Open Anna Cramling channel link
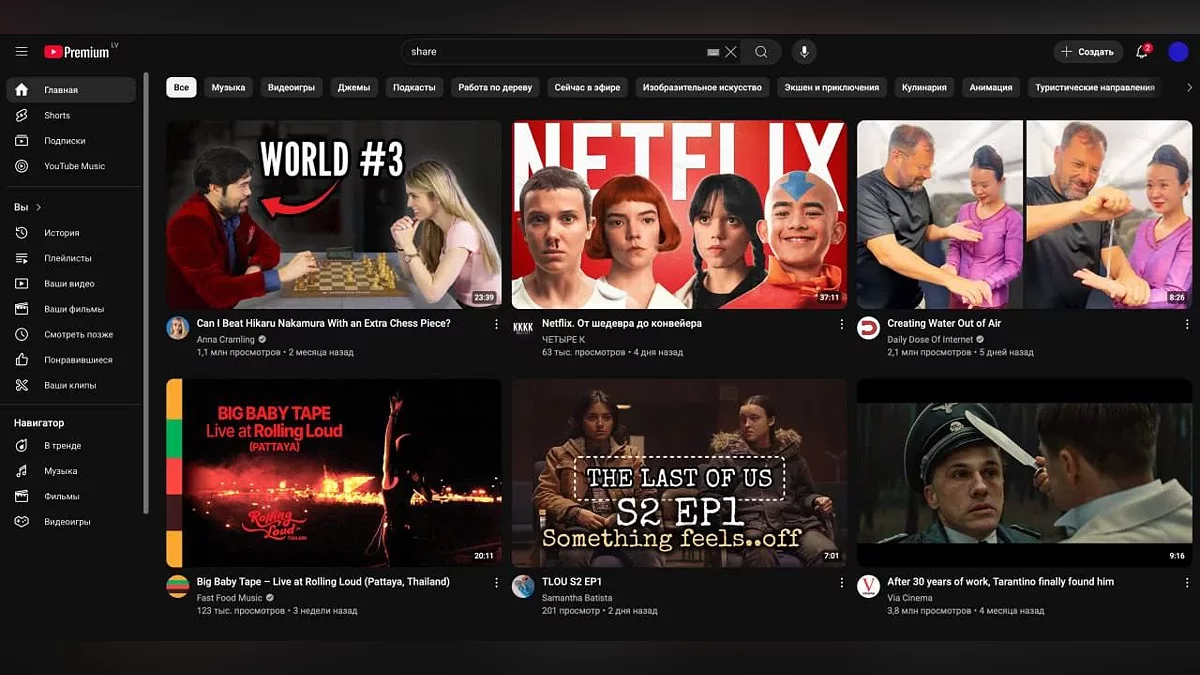1200x675 pixels. tap(226, 340)
